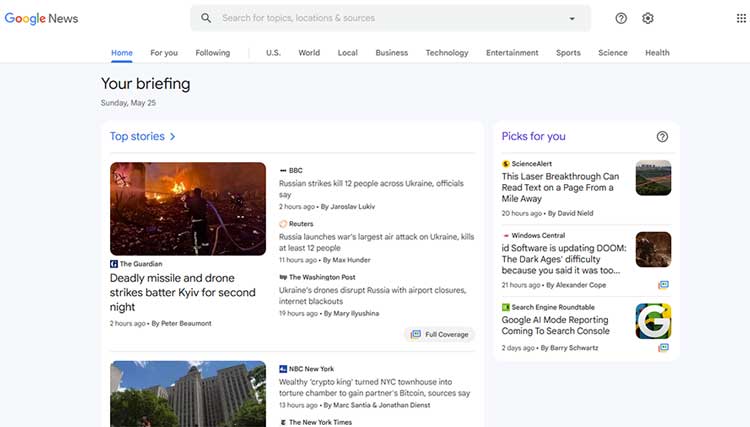Go to the U.S. section

[273, 53]
